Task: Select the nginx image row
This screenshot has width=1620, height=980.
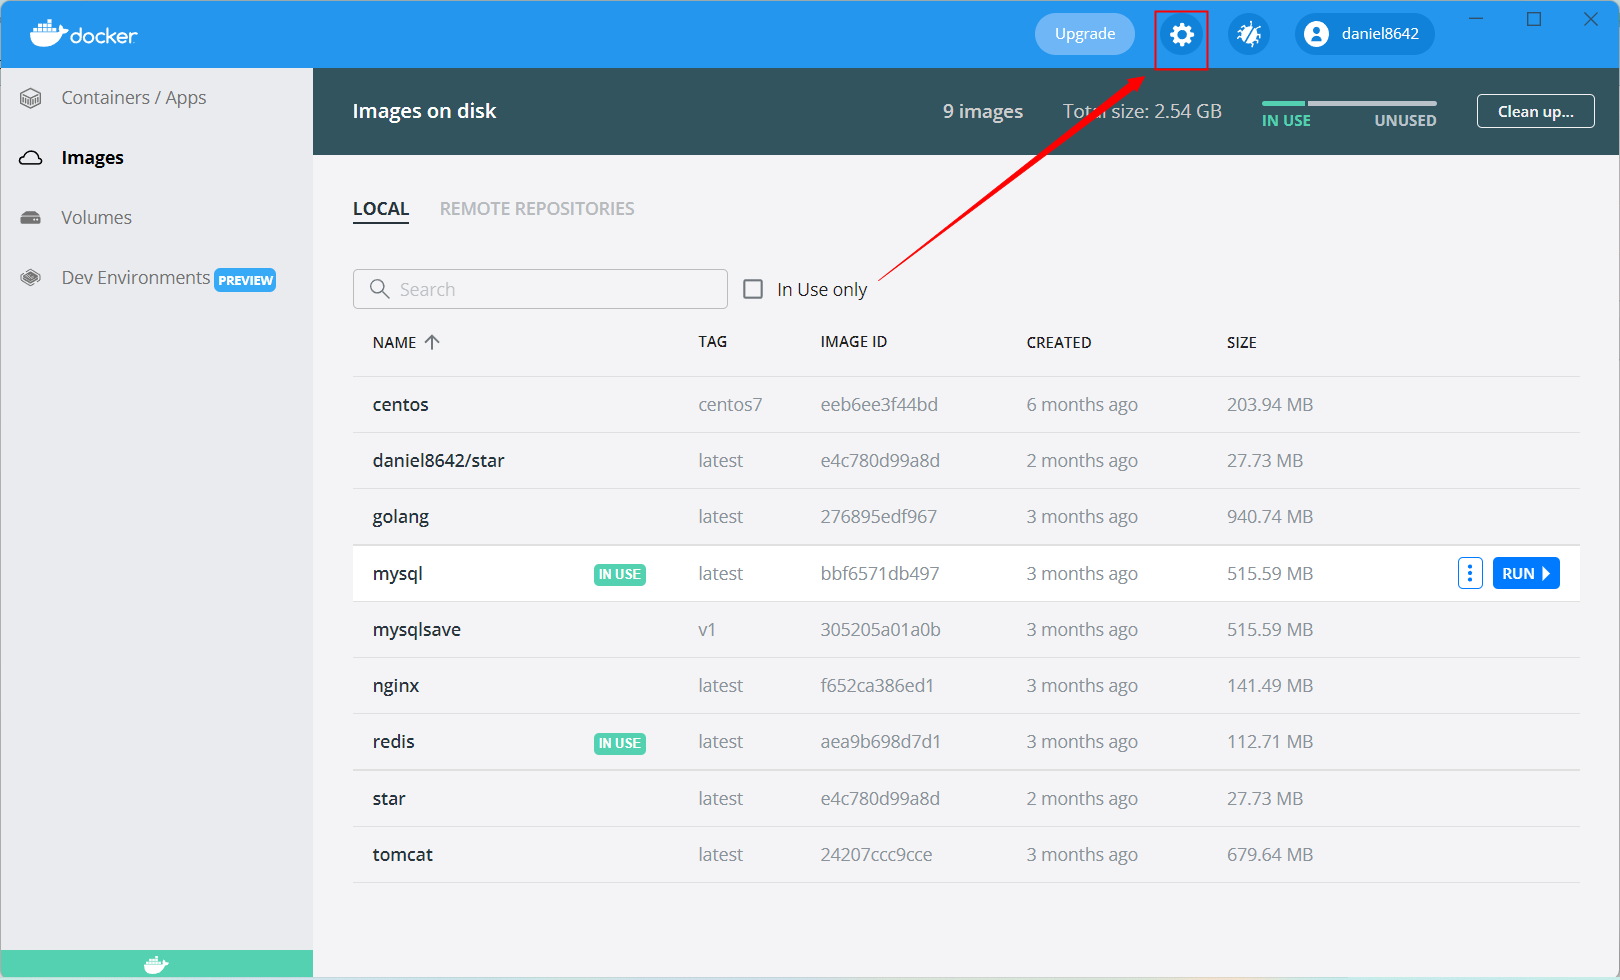Action: click(x=966, y=686)
